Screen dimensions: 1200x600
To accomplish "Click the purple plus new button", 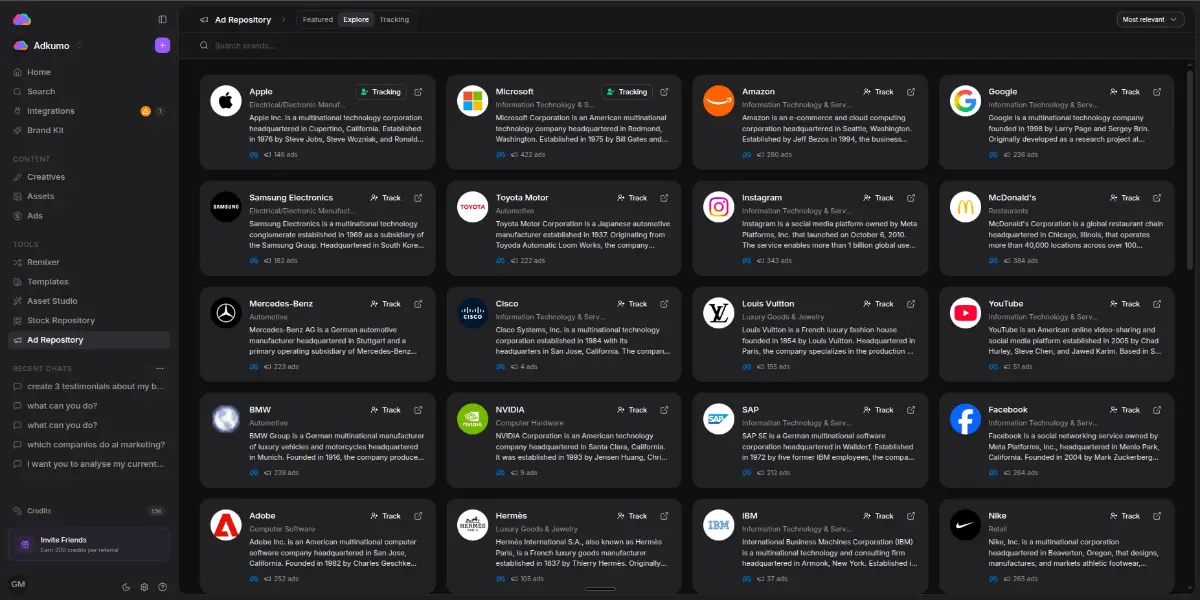I will (162, 45).
